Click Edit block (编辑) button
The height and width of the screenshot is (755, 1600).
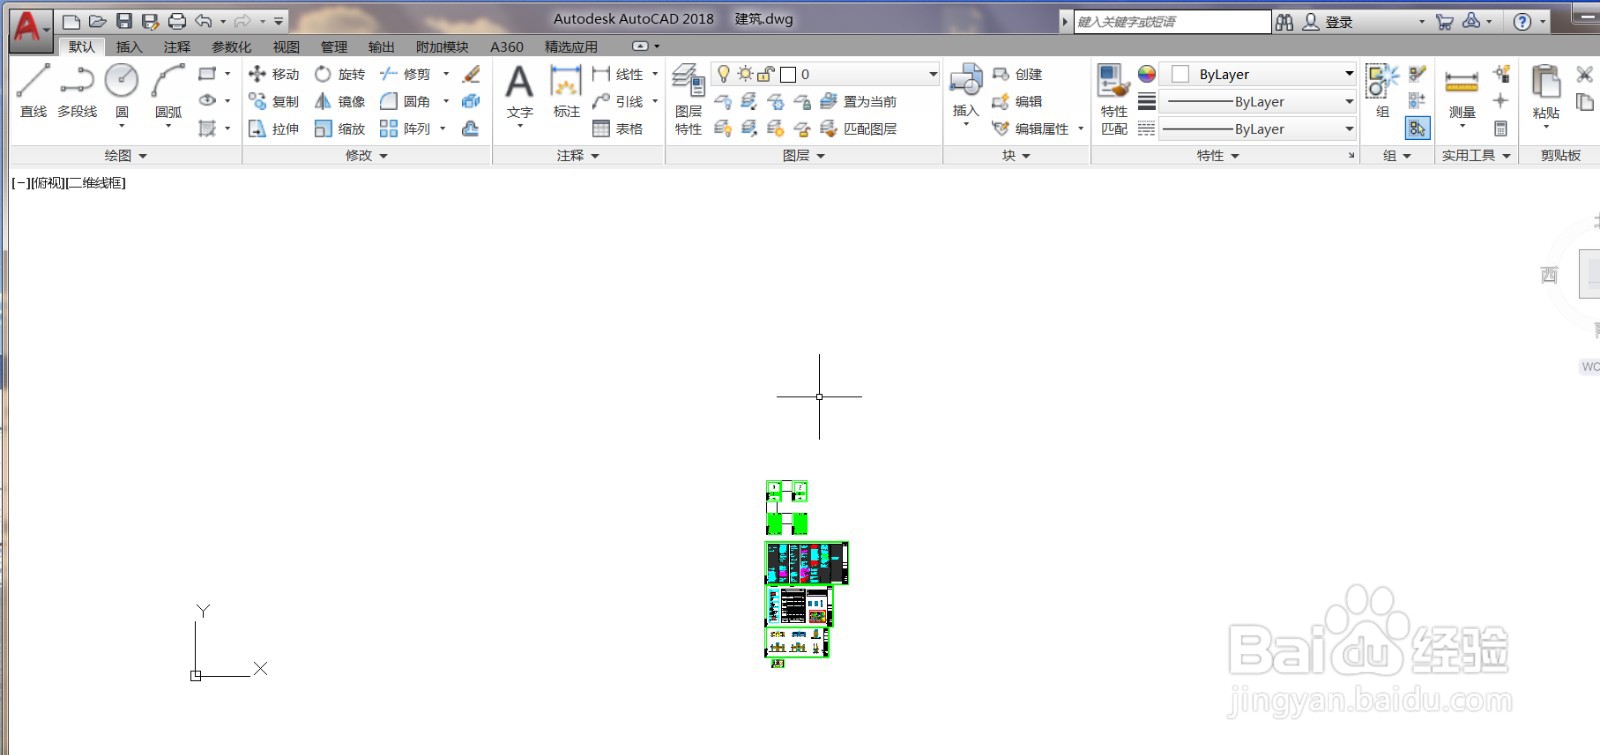[1017, 101]
